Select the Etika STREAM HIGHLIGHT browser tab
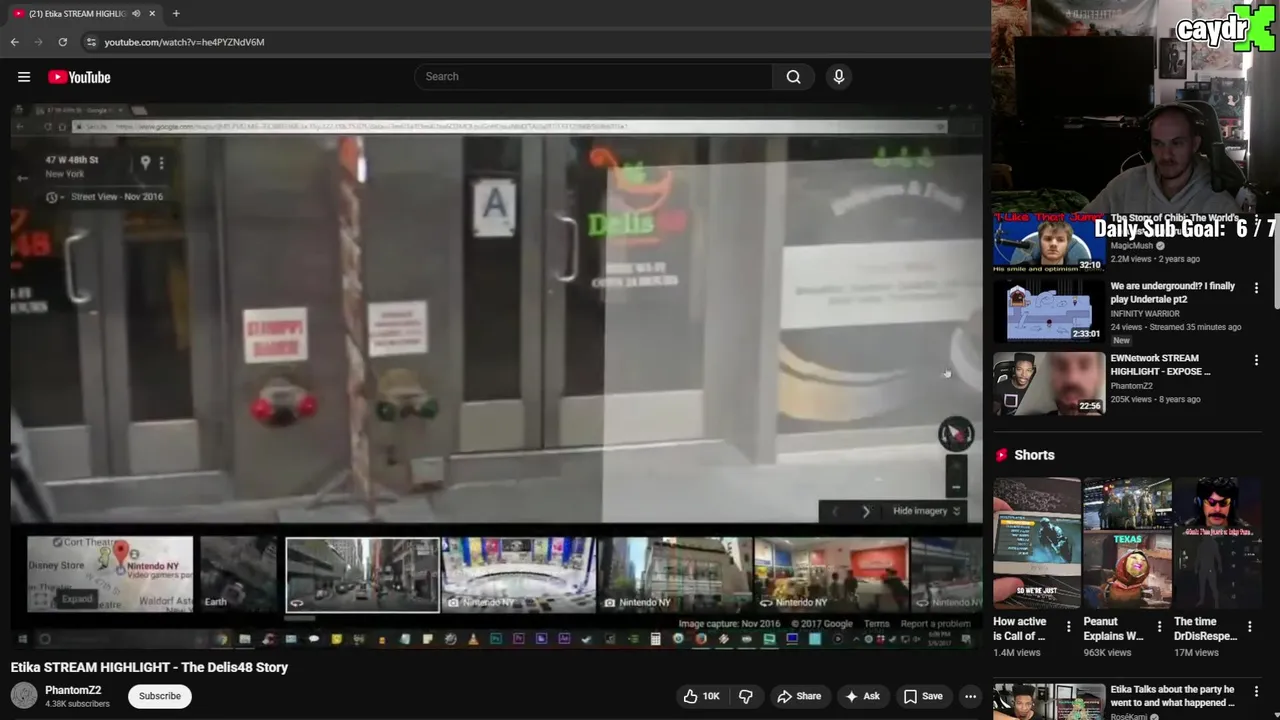Viewport: 1280px width, 720px height. tap(84, 14)
